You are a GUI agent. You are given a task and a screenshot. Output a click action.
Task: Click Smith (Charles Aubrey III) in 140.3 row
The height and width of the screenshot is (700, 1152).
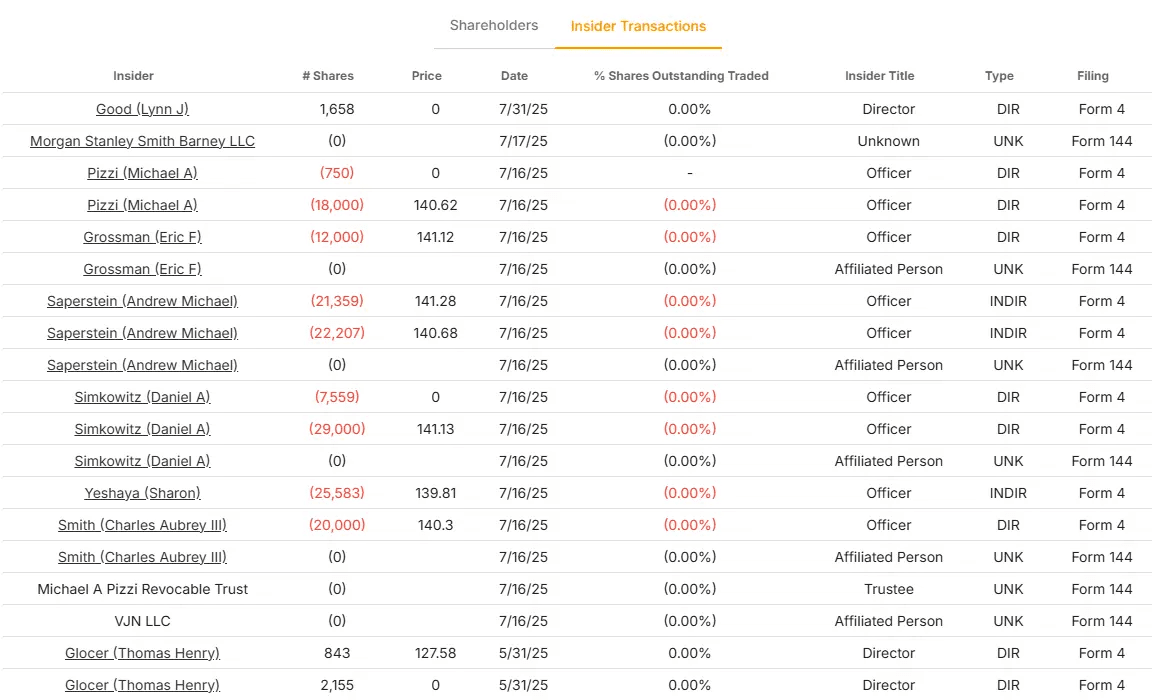tap(142, 525)
